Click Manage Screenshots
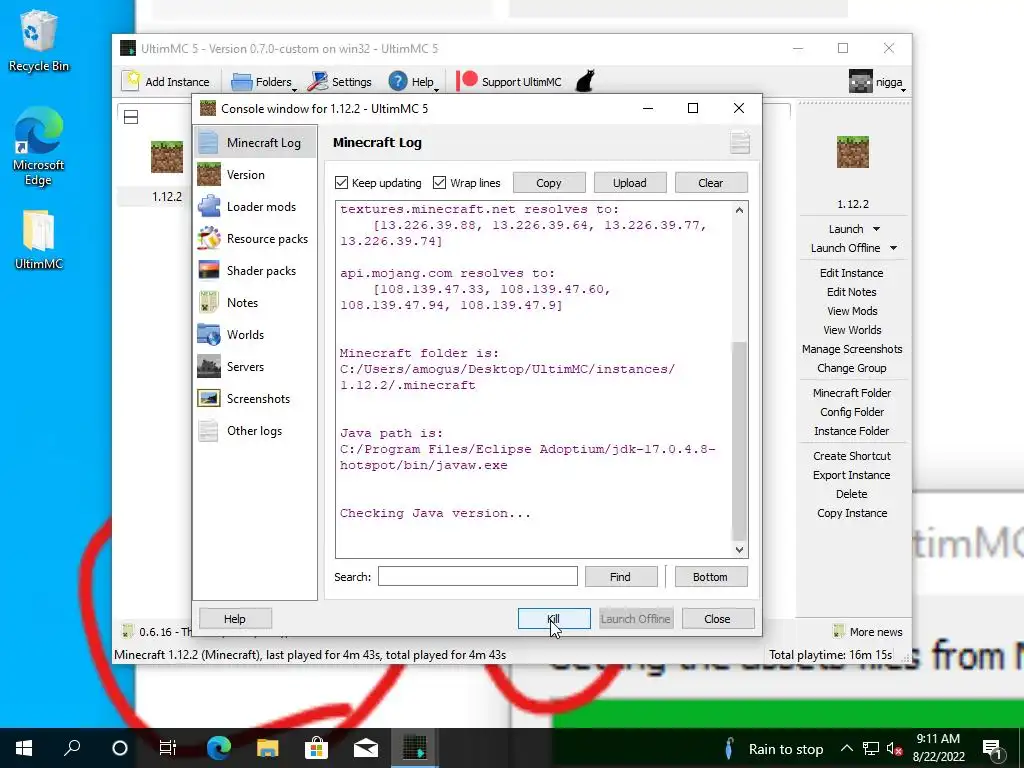This screenshot has width=1024, height=768. (x=852, y=349)
